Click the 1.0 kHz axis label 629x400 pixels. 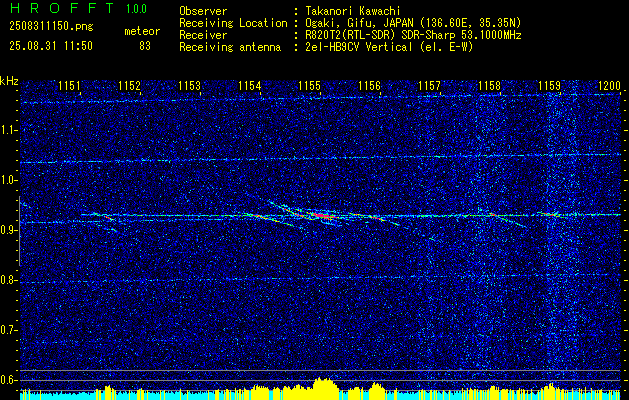coord(7,181)
